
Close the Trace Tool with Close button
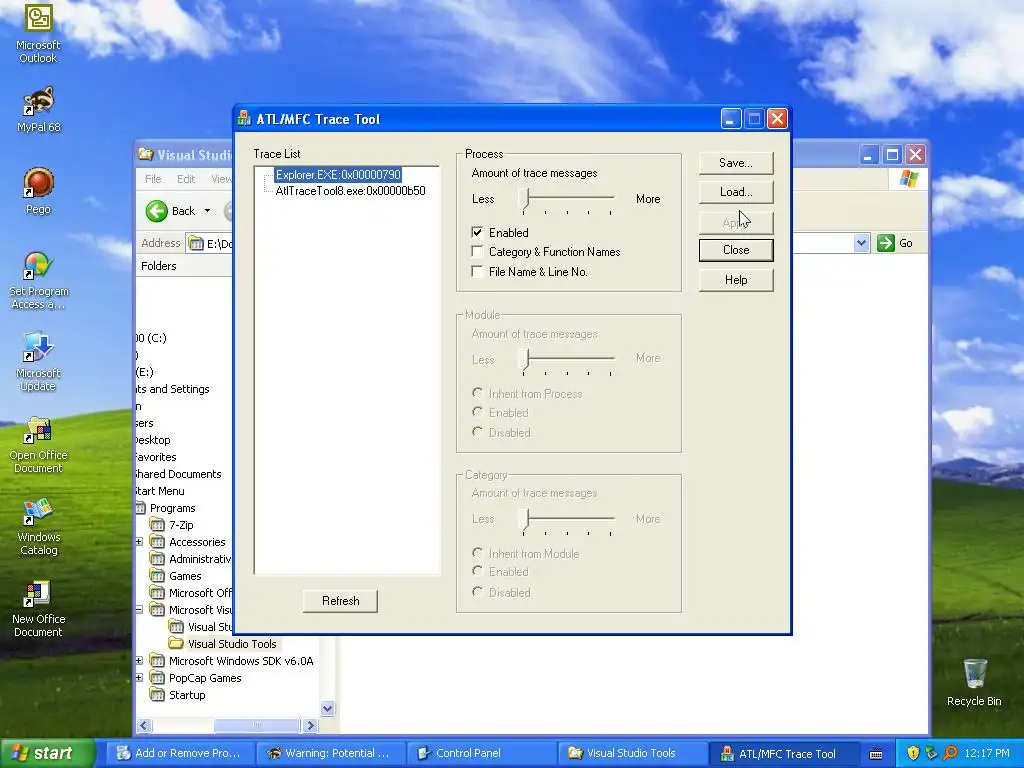(736, 250)
